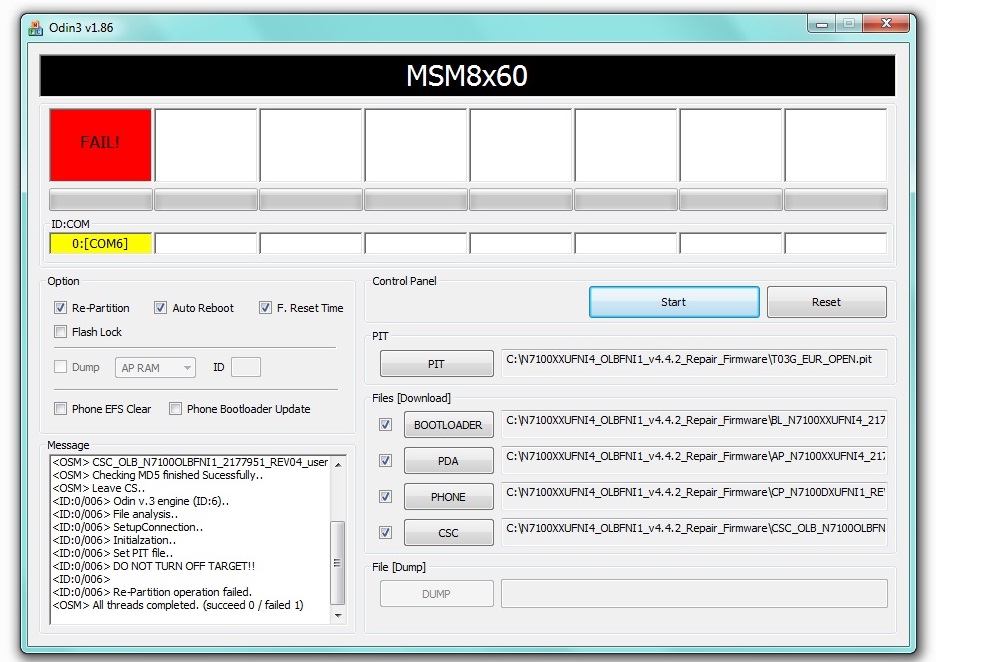
Task: Click the Message log scroll up arrow
Action: coord(338,464)
